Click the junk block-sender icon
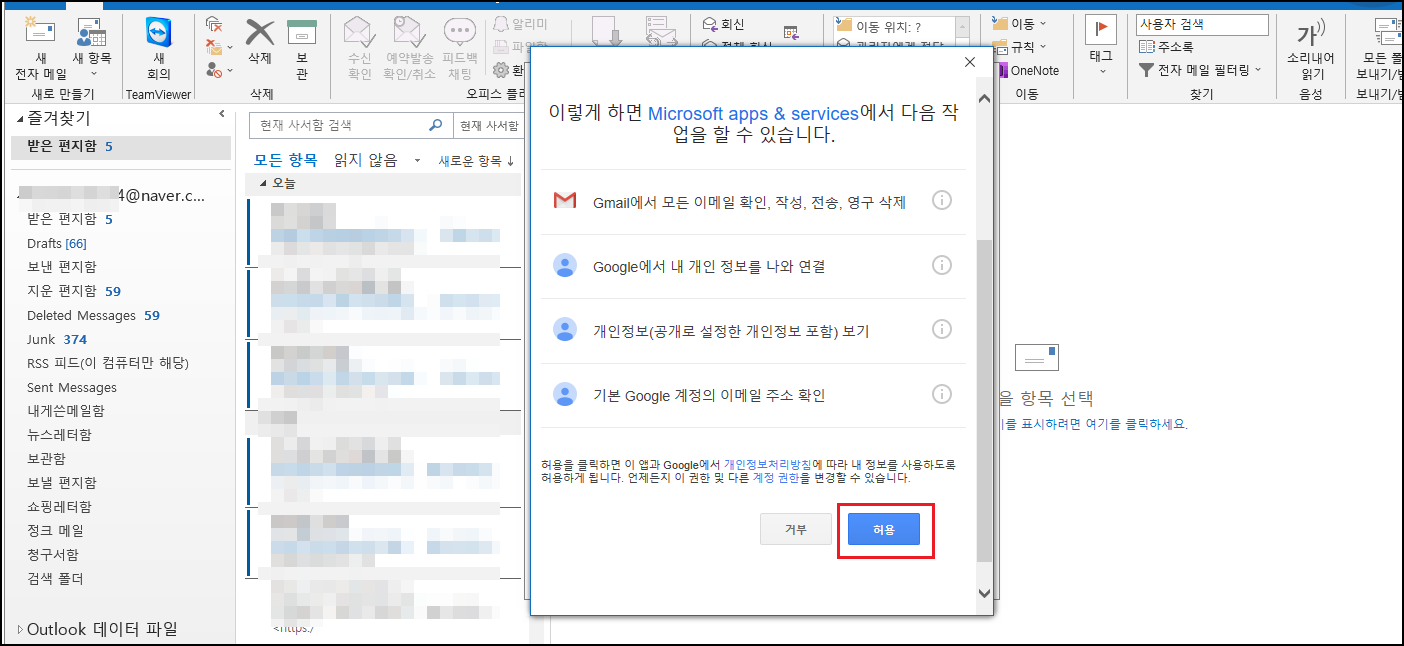Image resolution: width=1404 pixels, height=646 pixels. click(x=214, y=71)
